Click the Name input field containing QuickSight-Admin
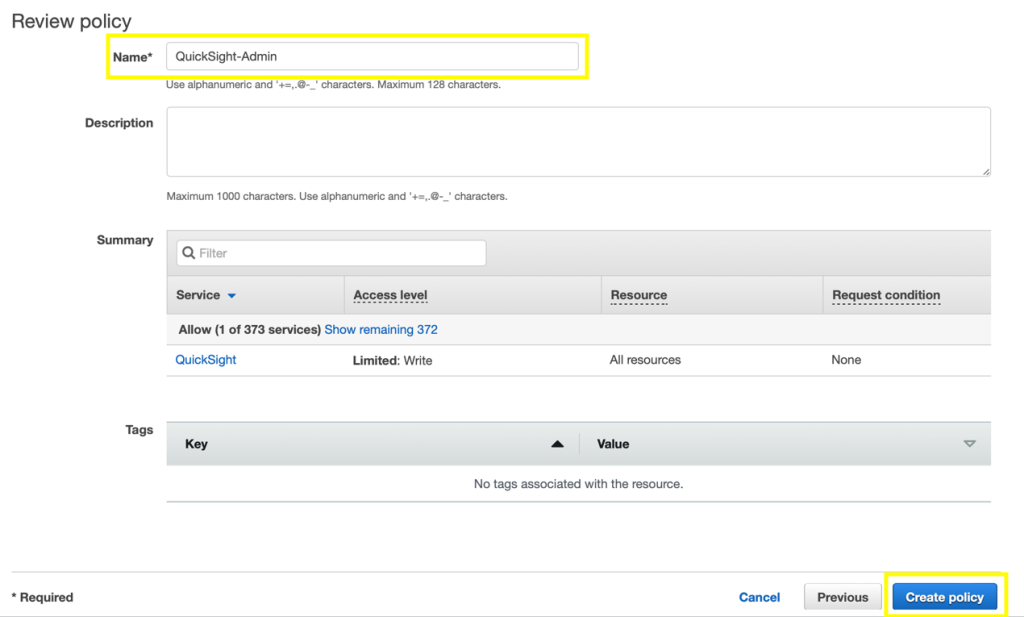 [x=372, y=56]
